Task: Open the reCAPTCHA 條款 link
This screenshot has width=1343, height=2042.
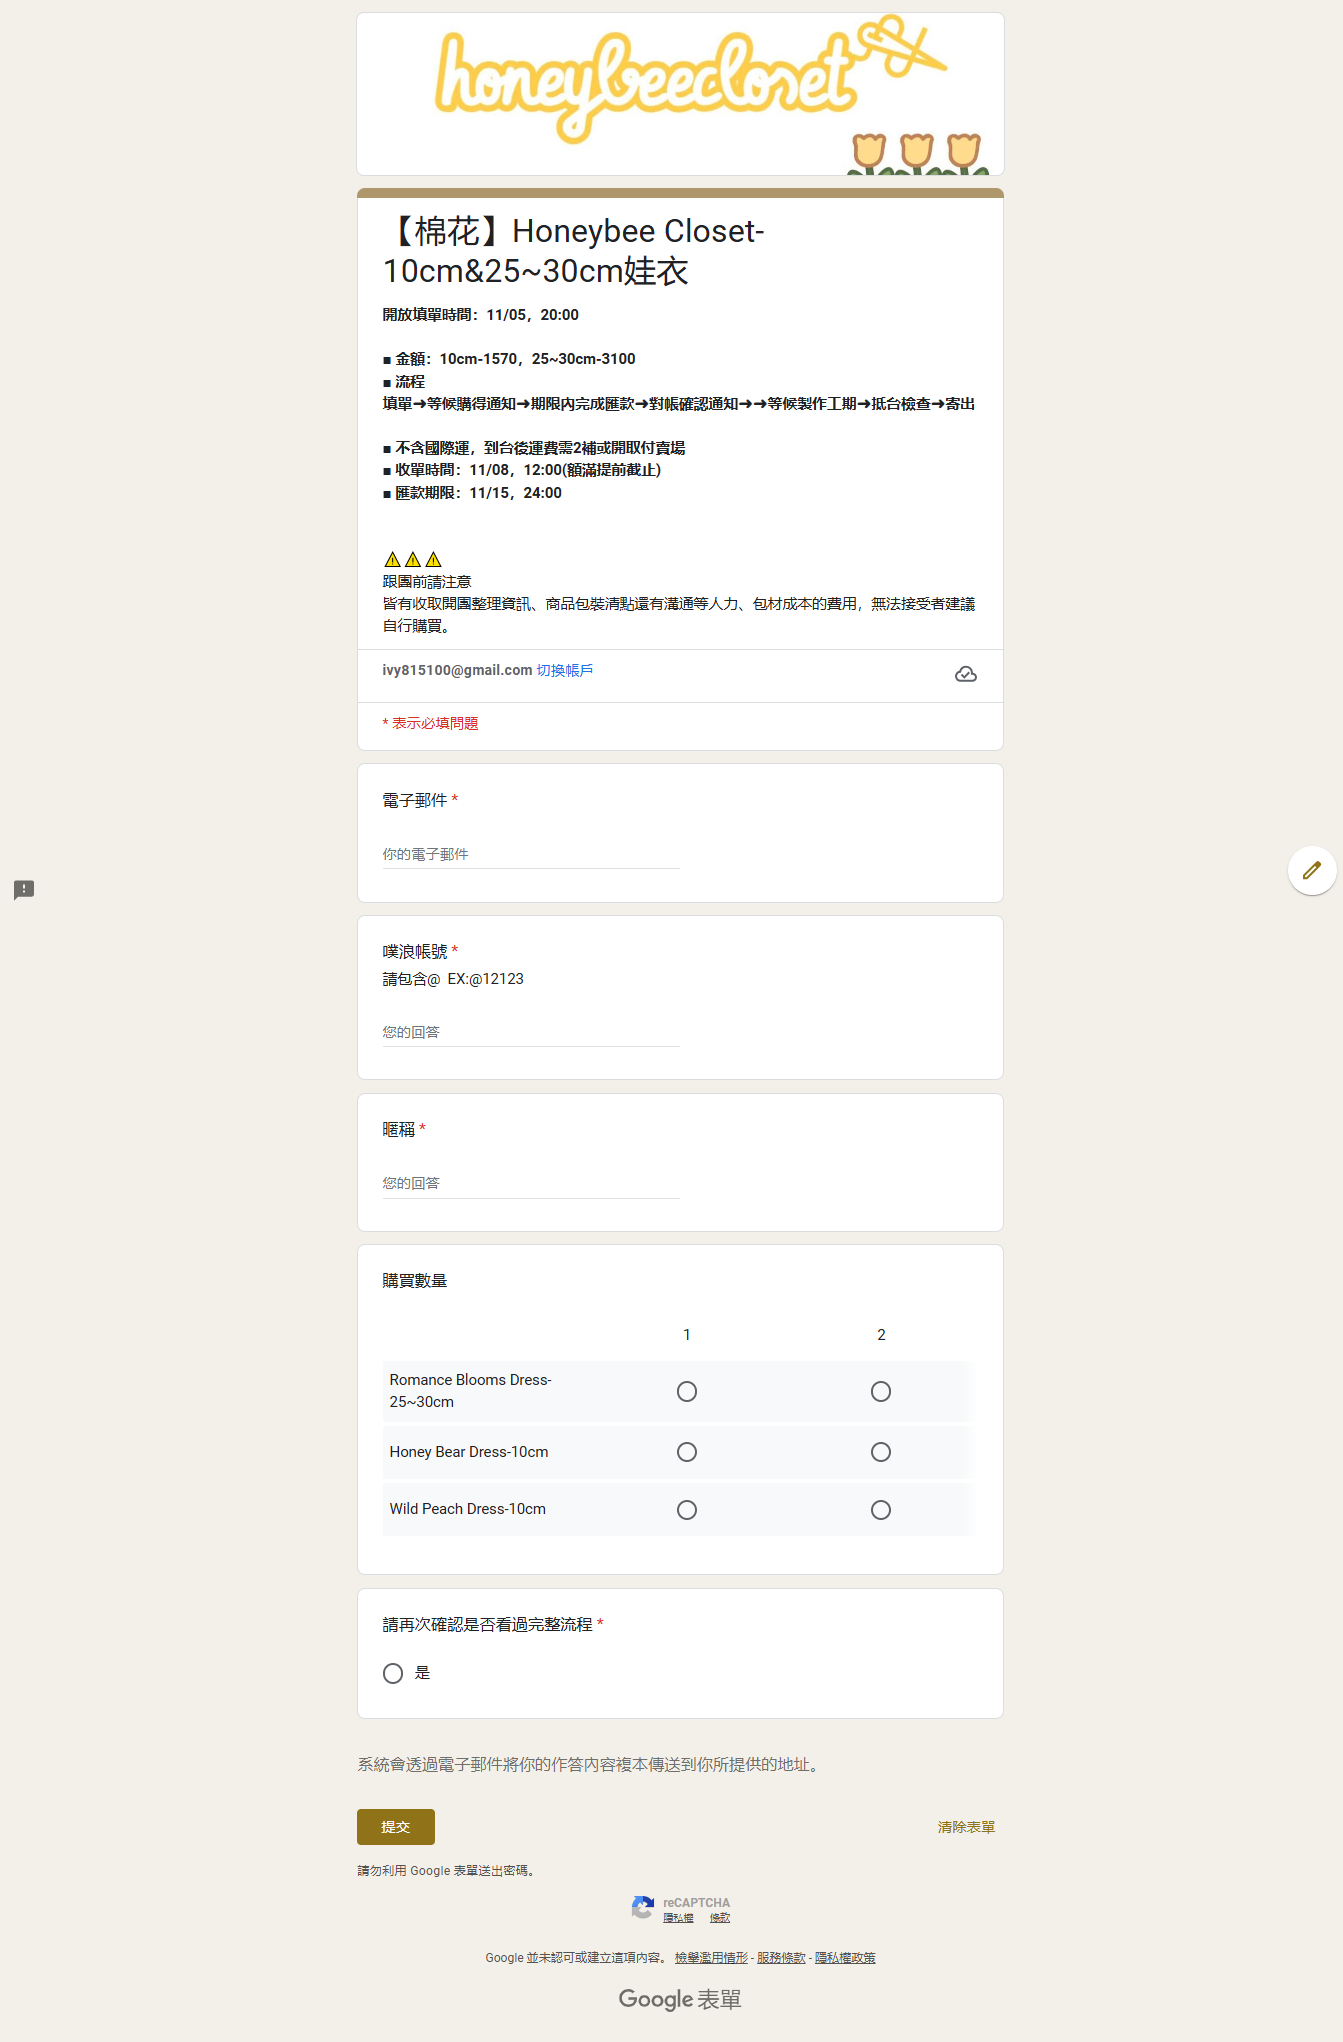Action: pyautogui.click(x=720, y=1918)
